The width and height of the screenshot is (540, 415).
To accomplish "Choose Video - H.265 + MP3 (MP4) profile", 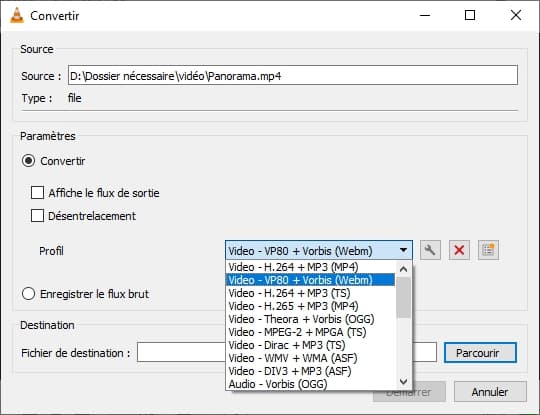I will pos(310,306).
